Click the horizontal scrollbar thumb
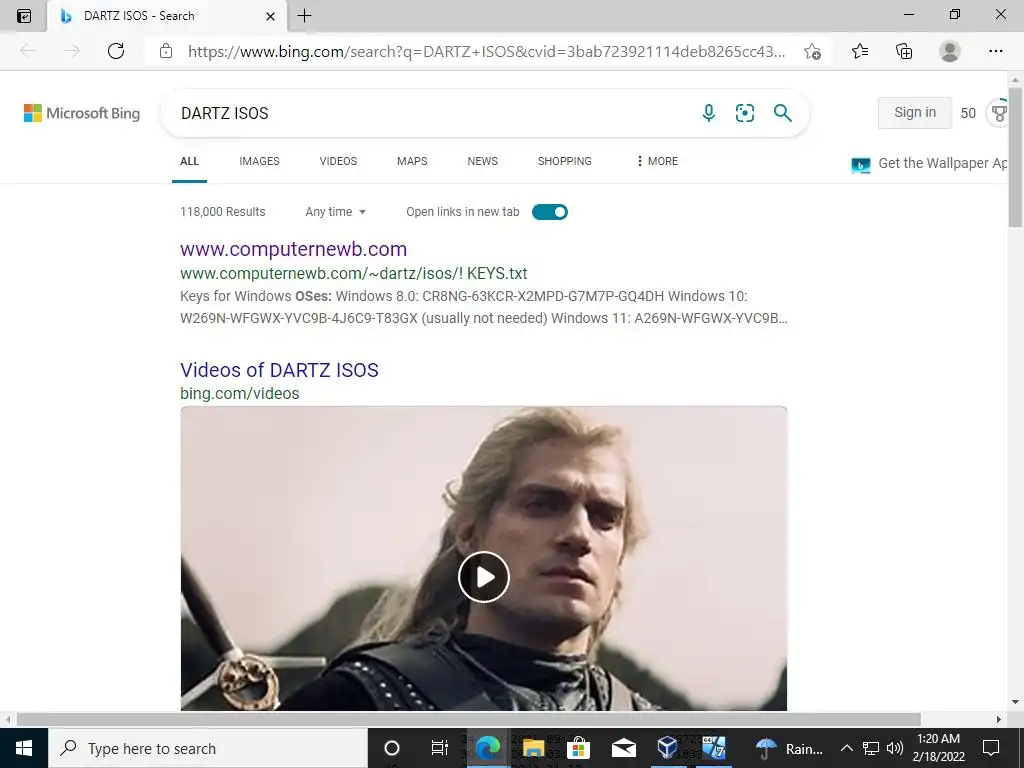Screen dimensions: 1024x768 click(469, 719)
